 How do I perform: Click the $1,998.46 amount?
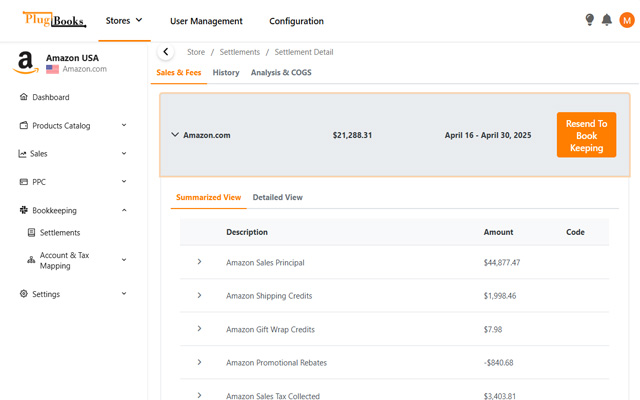click(500, 296)
